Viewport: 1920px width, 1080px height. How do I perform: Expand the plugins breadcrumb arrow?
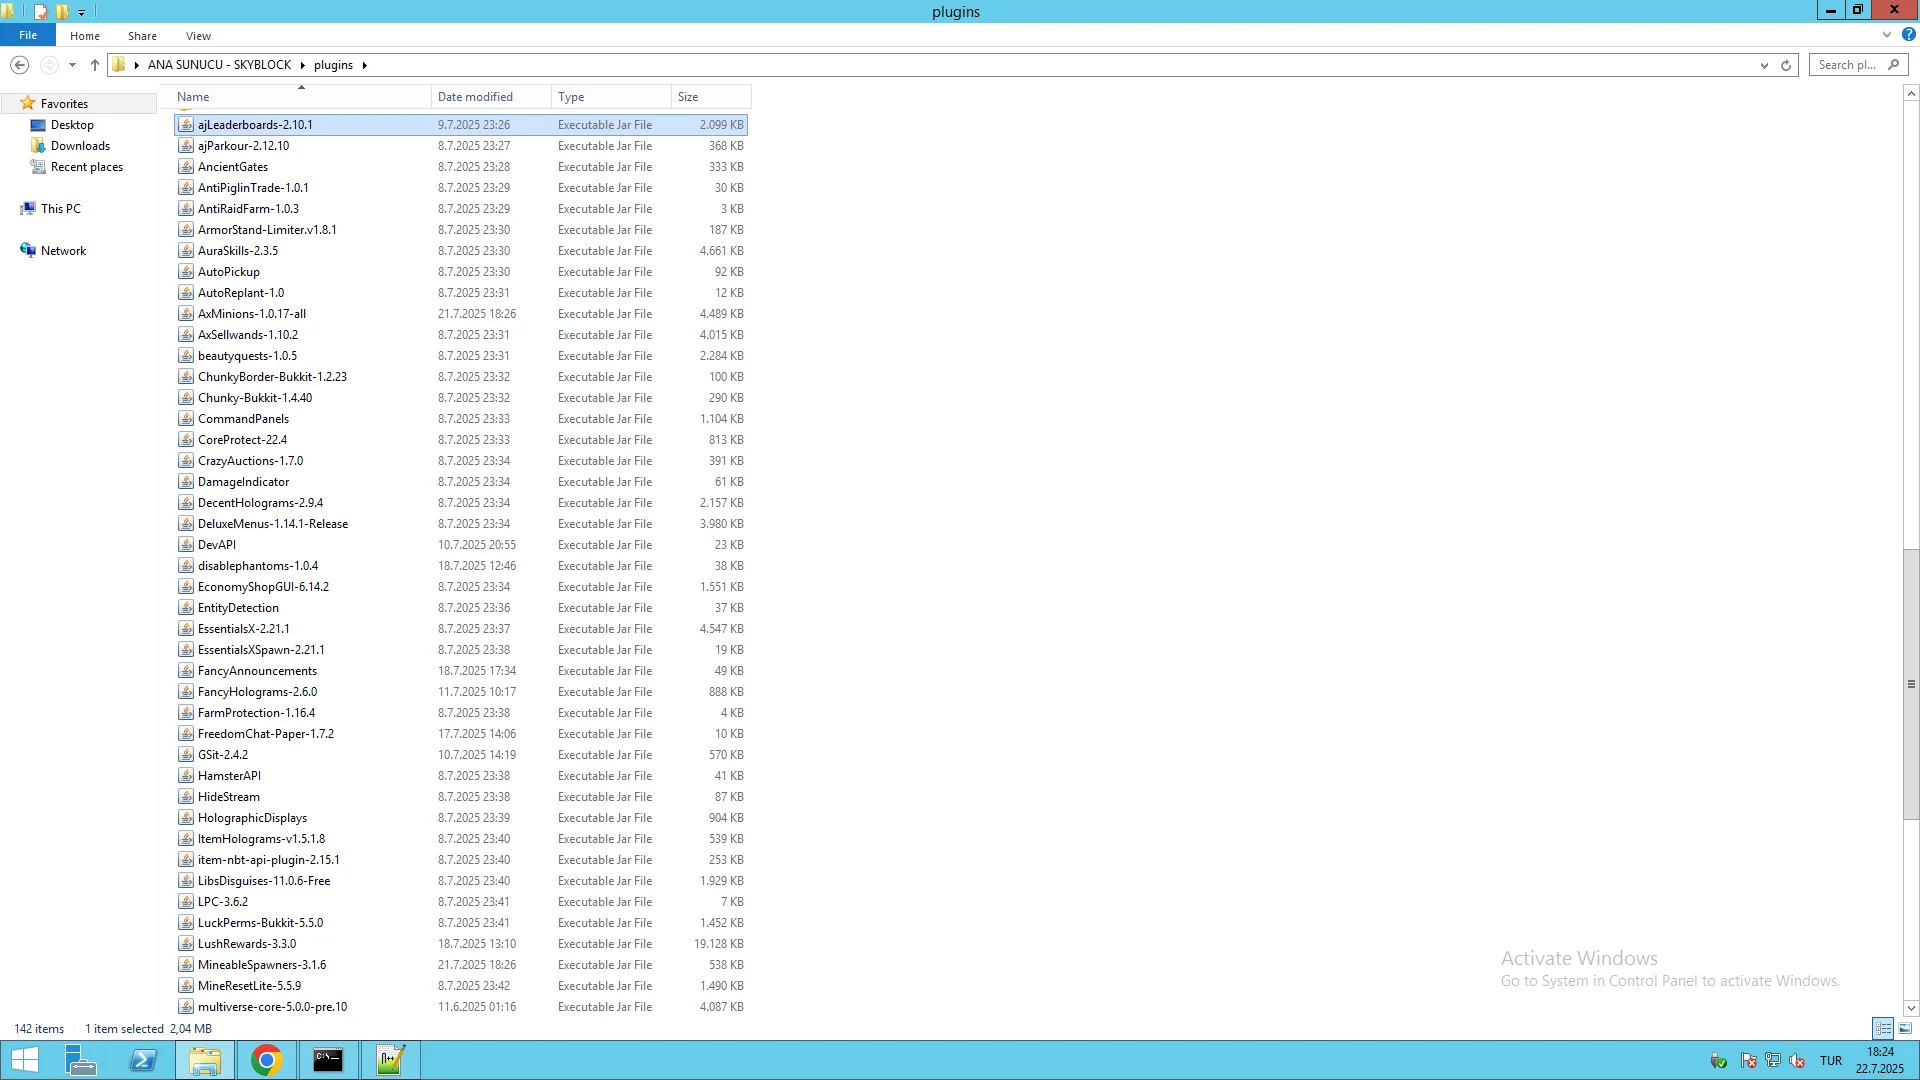coord(365,65)
